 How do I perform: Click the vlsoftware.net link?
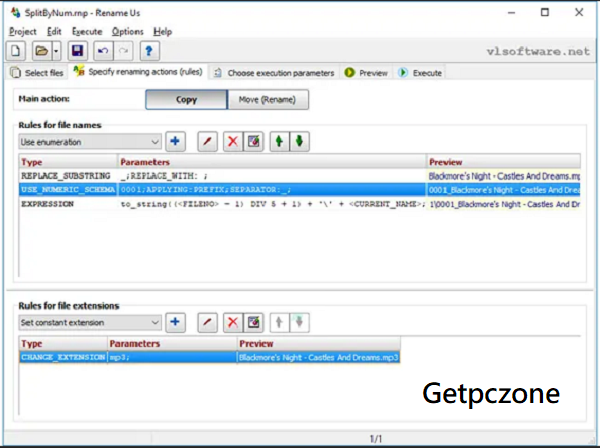(538, 51)
